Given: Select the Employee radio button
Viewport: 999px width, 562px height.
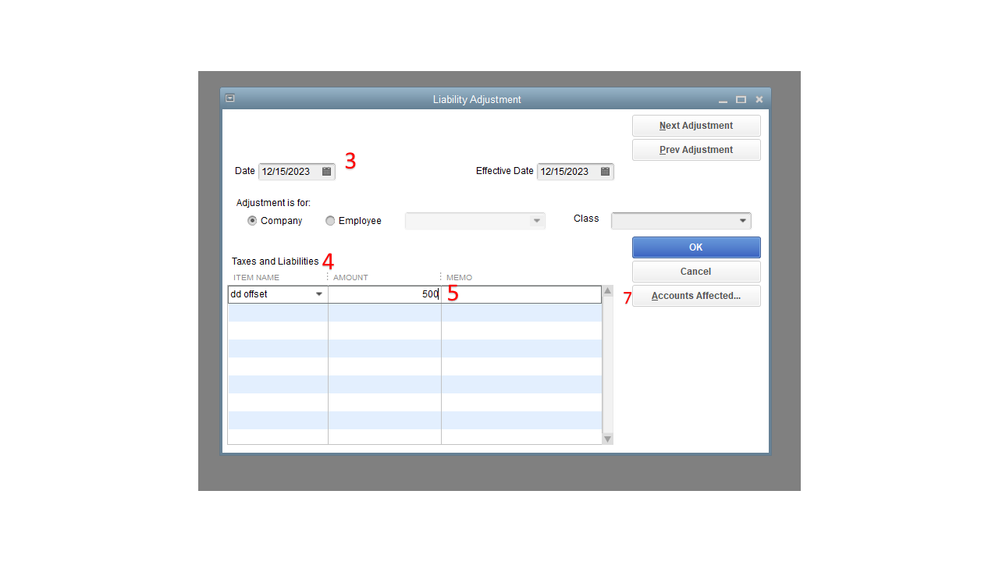Looking at the screenshot, I should (x=330, y=220).
